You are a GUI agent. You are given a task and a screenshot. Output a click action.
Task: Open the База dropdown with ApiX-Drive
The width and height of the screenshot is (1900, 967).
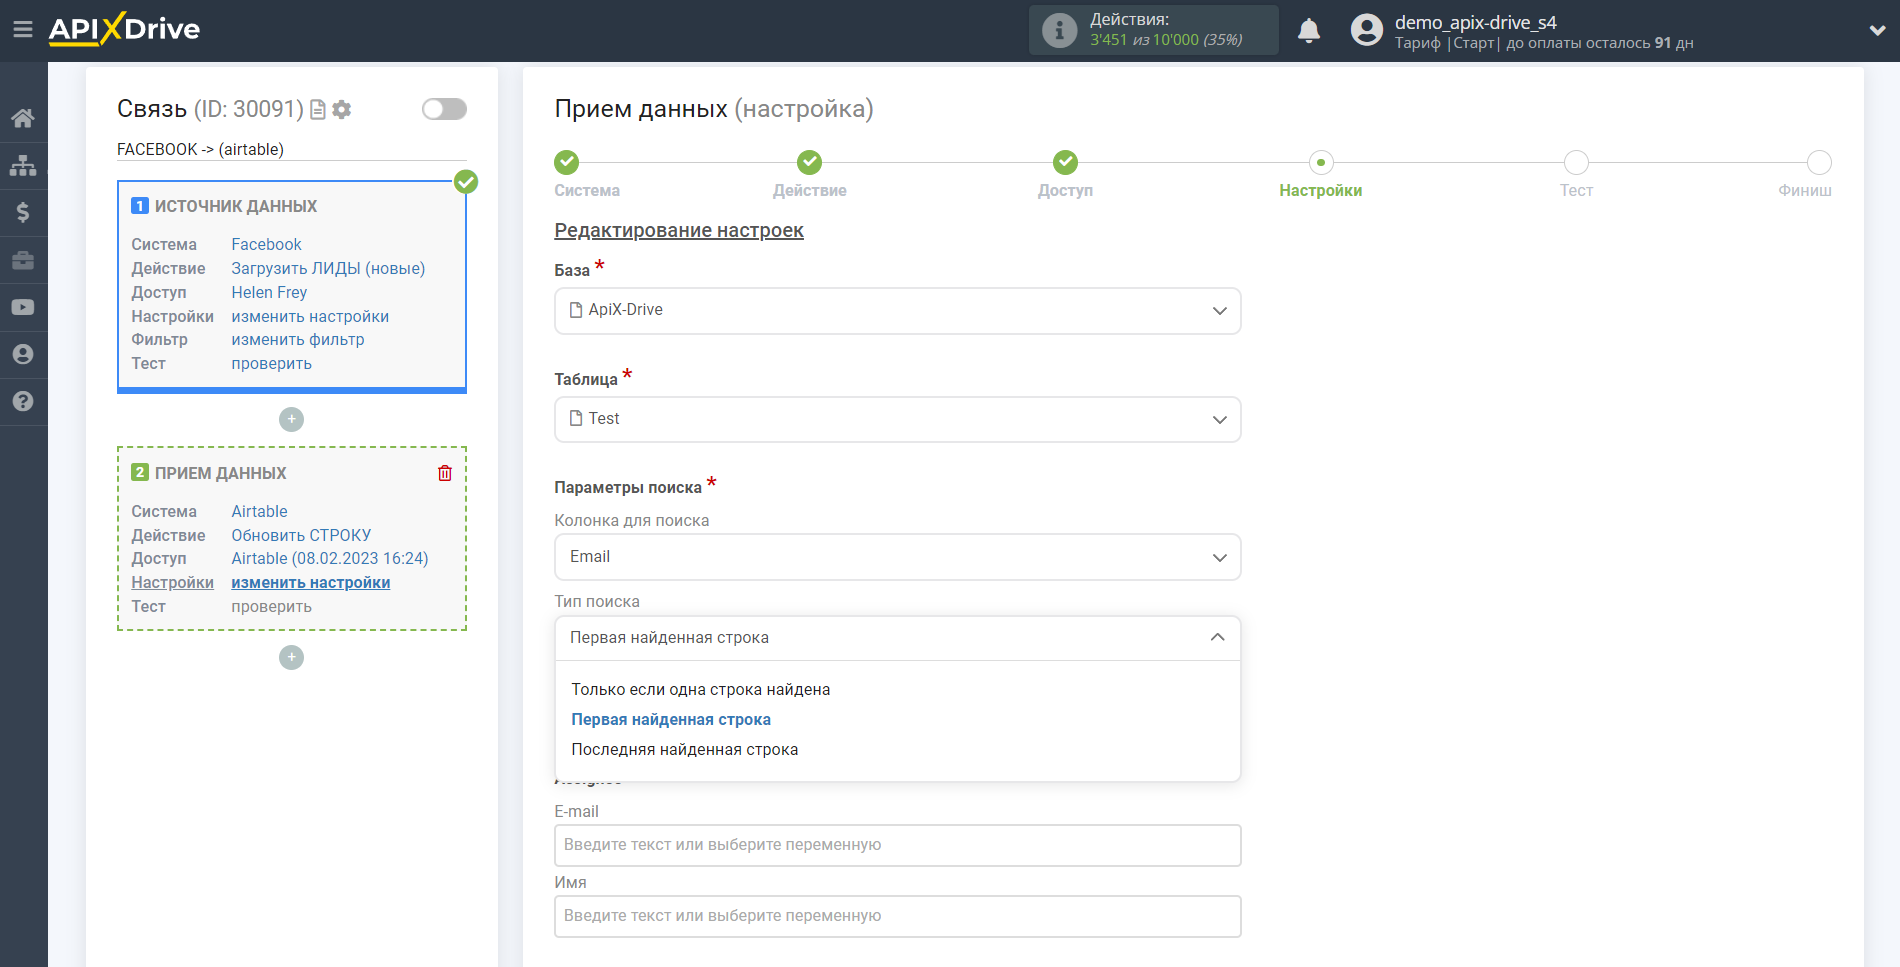(x=897, y=310)
